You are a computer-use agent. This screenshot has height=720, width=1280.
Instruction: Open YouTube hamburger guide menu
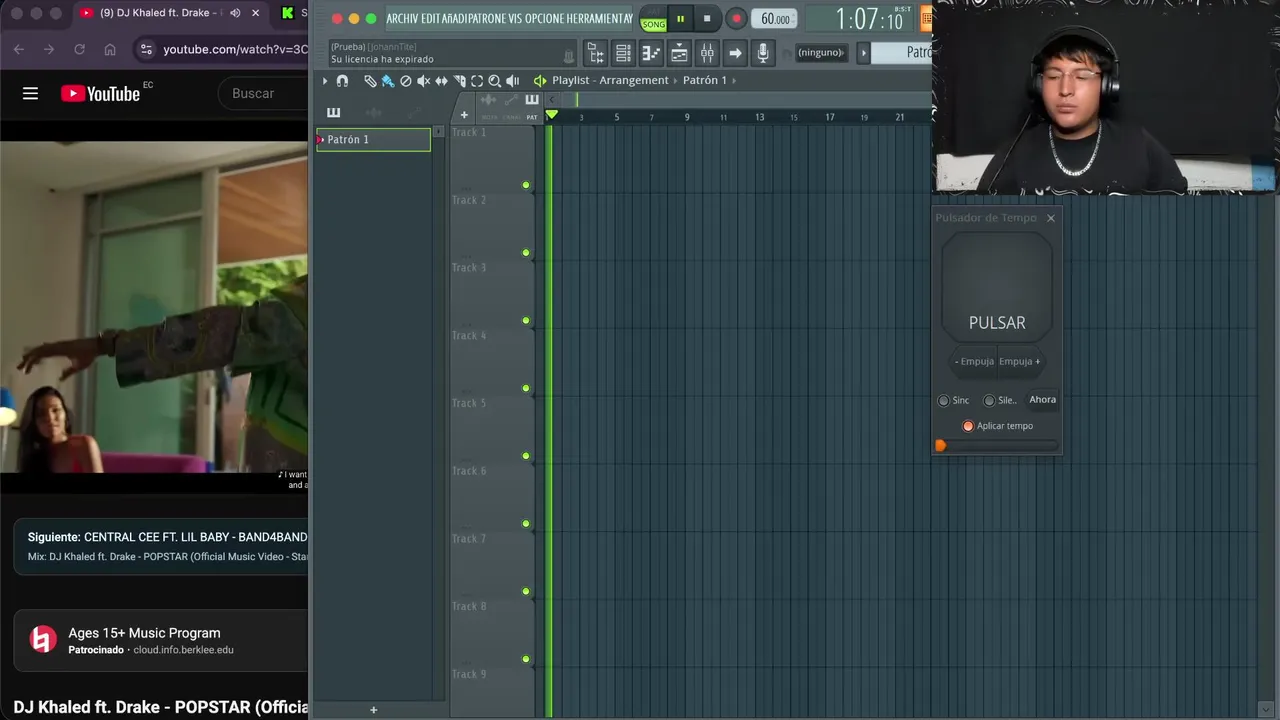click(30, 93)
